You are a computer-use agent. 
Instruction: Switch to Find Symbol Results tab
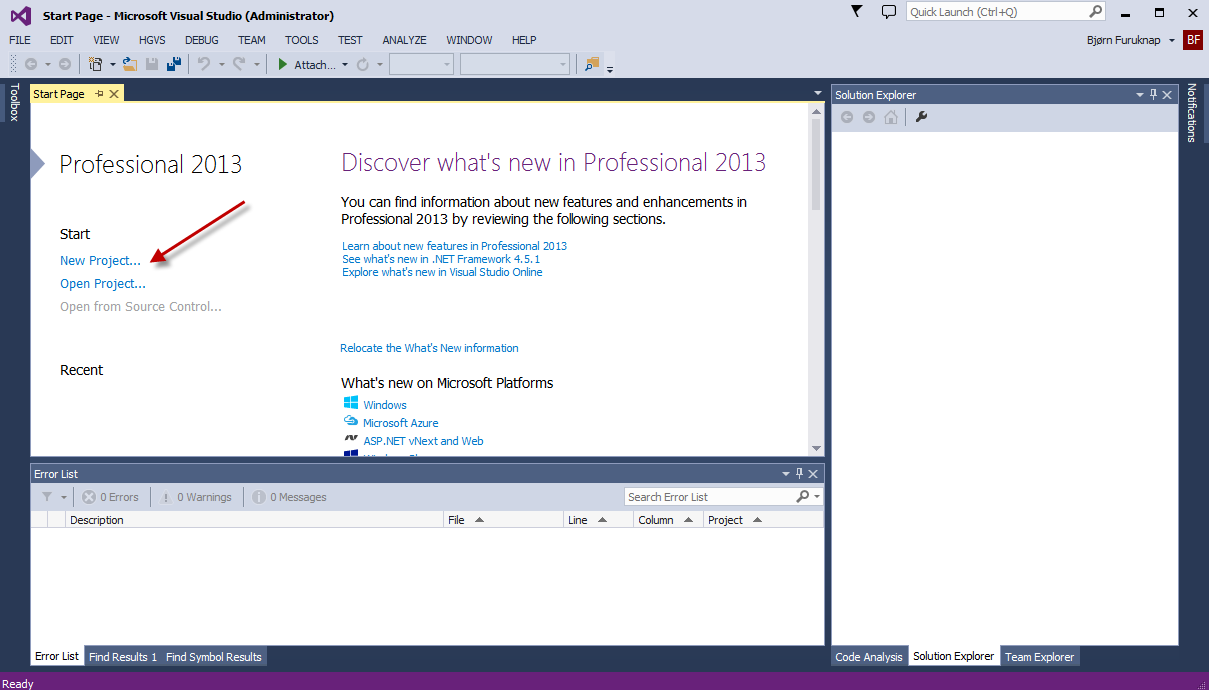click(214, 657)
